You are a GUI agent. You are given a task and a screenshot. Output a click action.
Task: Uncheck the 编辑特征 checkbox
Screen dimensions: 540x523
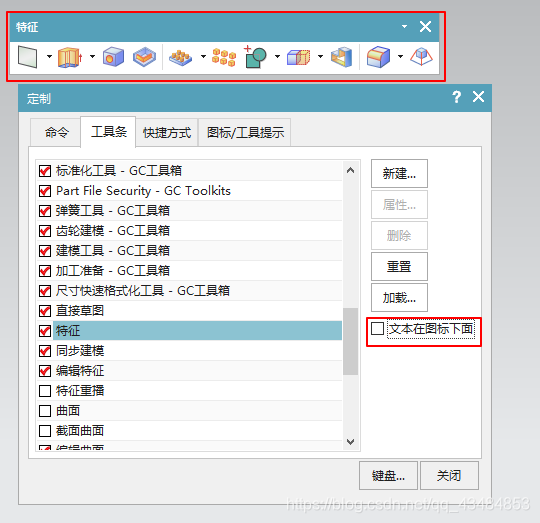[45, 371]
